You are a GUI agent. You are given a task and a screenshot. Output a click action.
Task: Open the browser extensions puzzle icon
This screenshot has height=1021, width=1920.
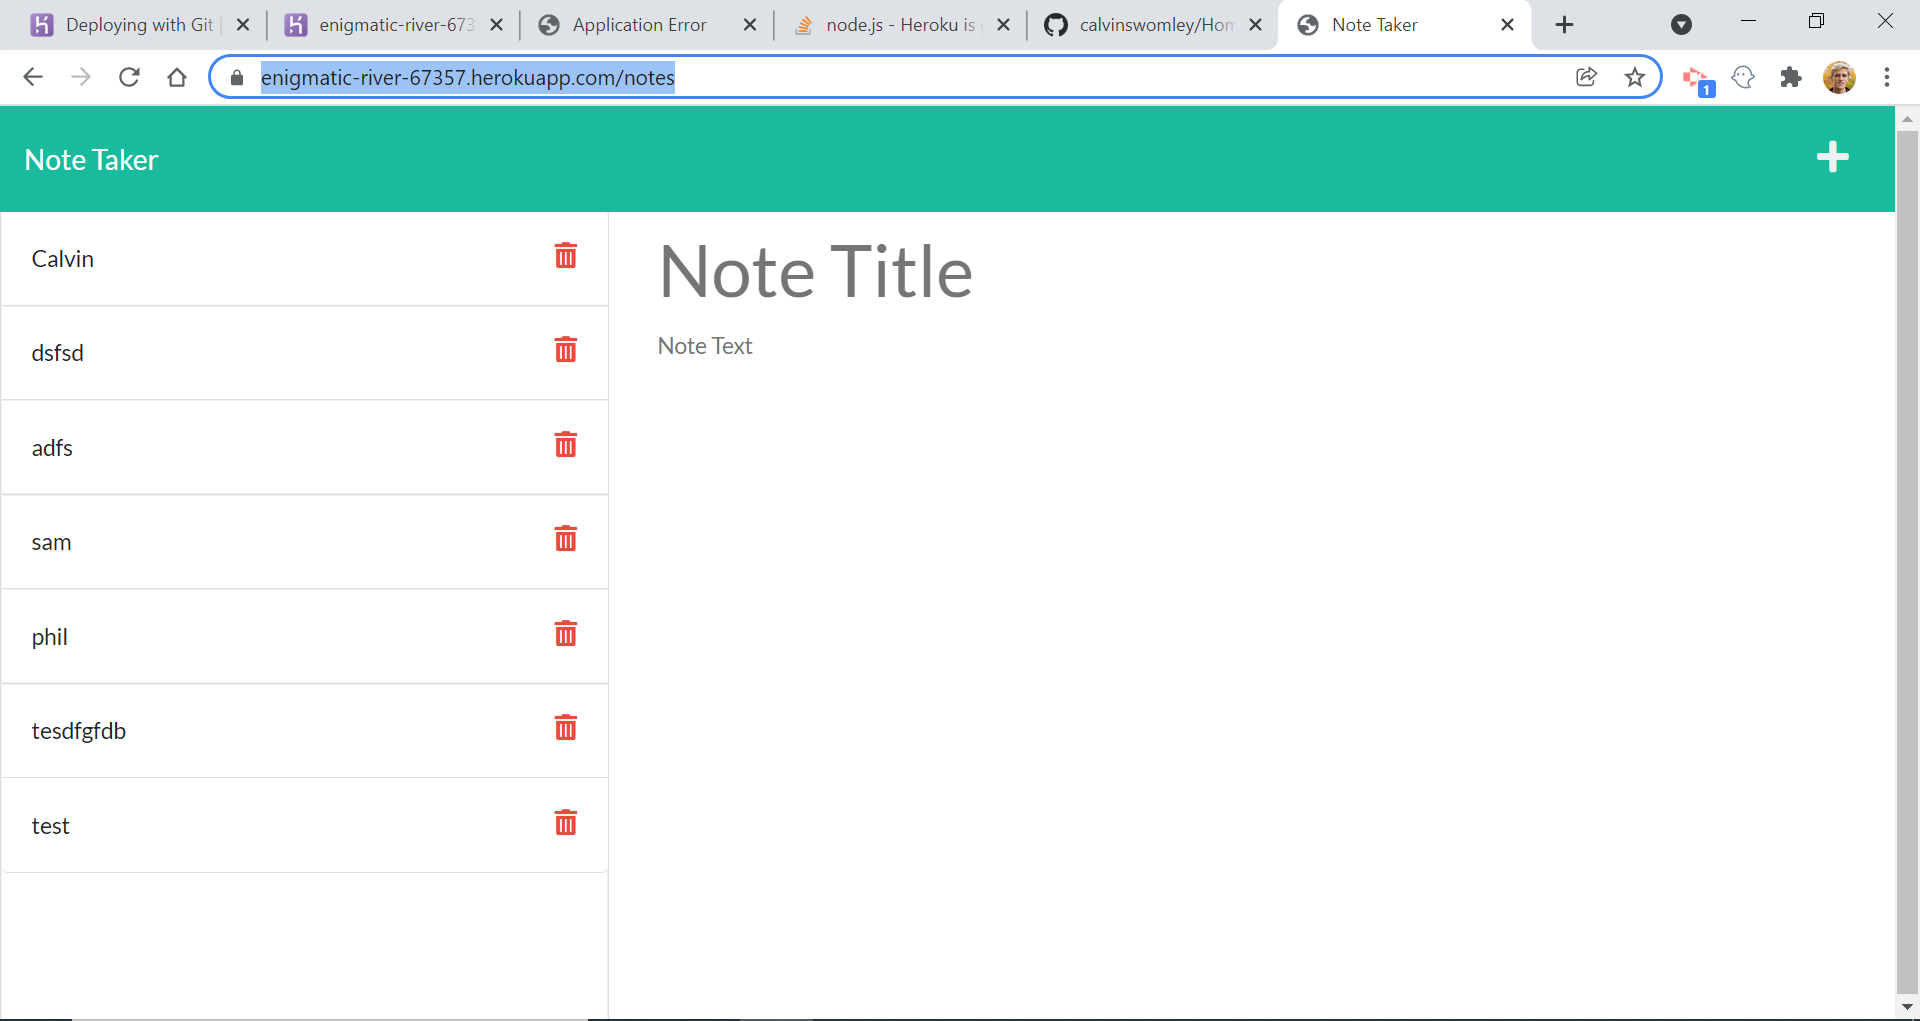(x=1791, y=77)
